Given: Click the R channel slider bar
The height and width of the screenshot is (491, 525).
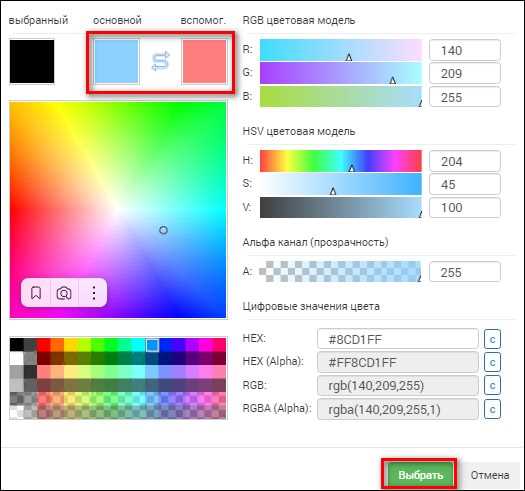Looking at the screenshot, I should pos(341,50).
